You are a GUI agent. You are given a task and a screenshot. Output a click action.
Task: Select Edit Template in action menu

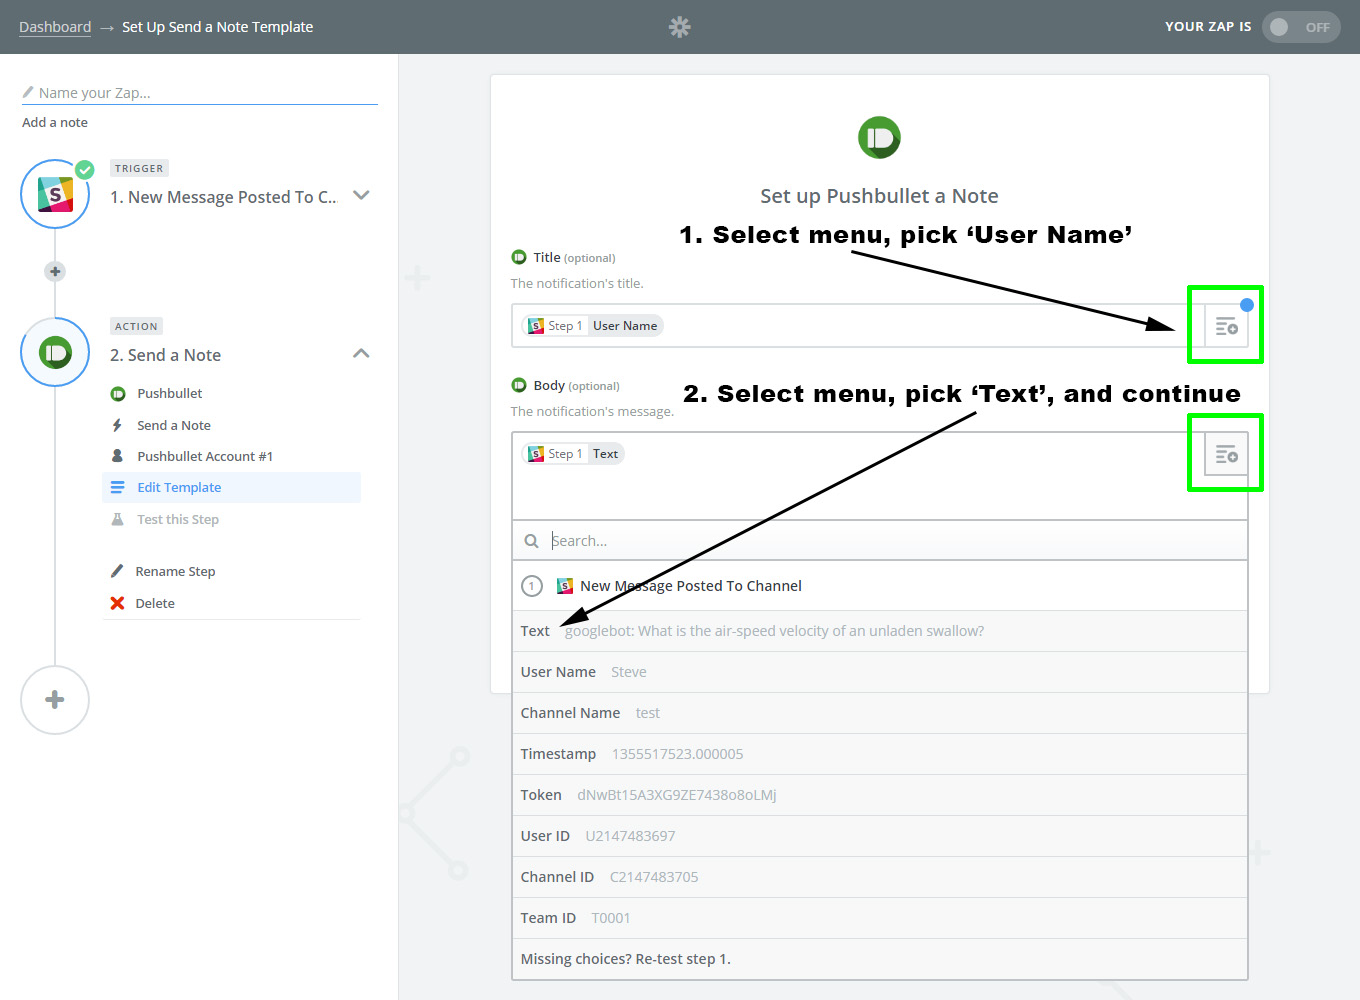coord(179,488)
